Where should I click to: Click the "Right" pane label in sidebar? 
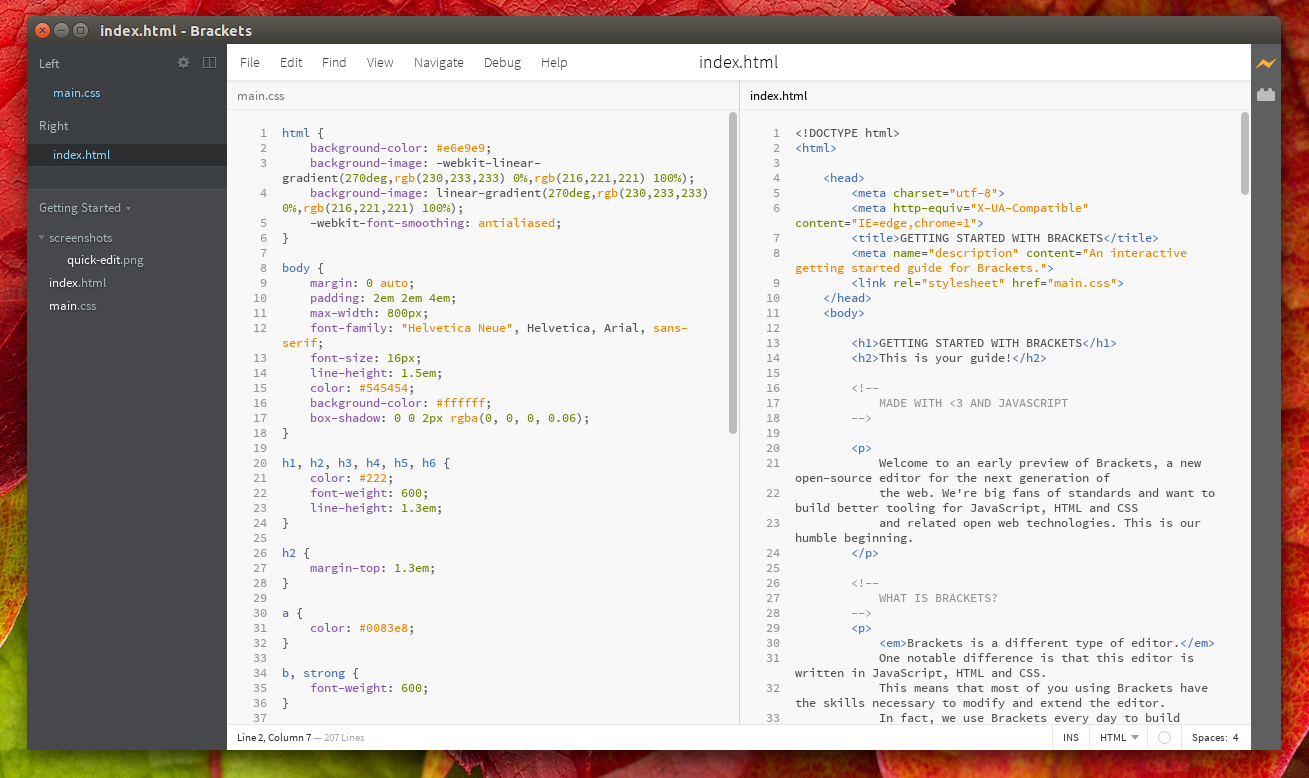click(54, 126)
